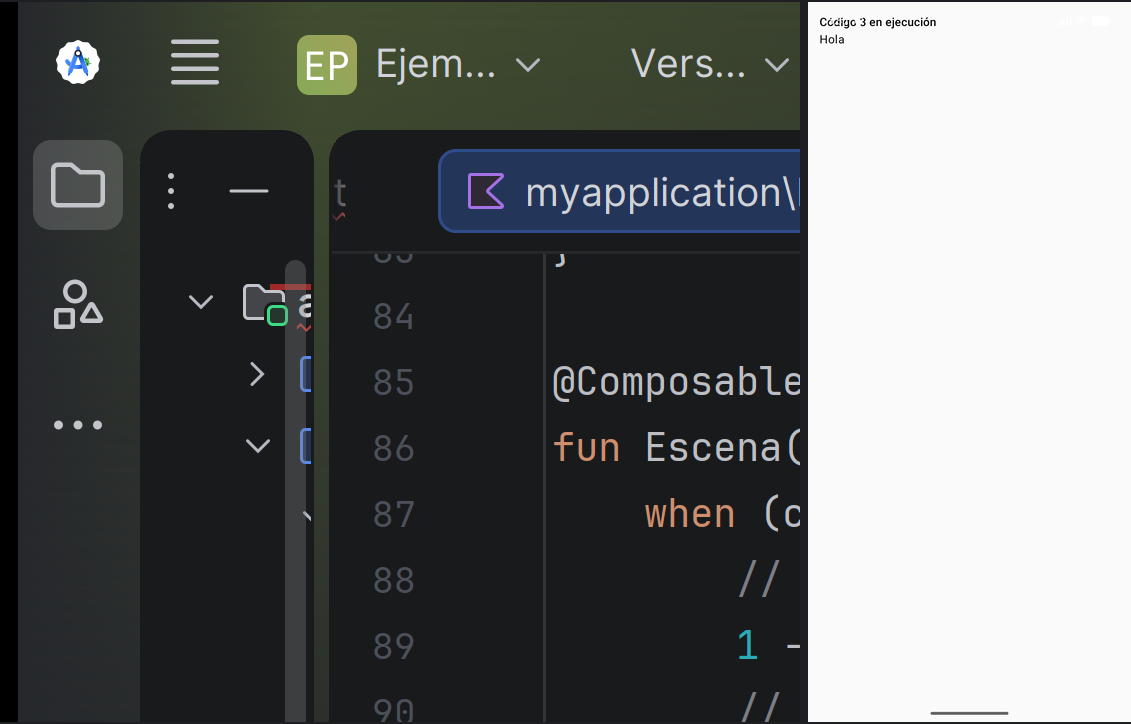Click the "Hola" text in emulator
The image size is (1131, 724).
tap(832, 40)
